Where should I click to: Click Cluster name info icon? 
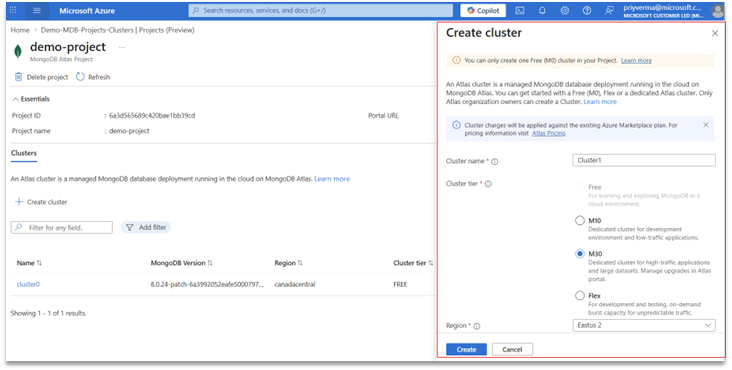495,161
